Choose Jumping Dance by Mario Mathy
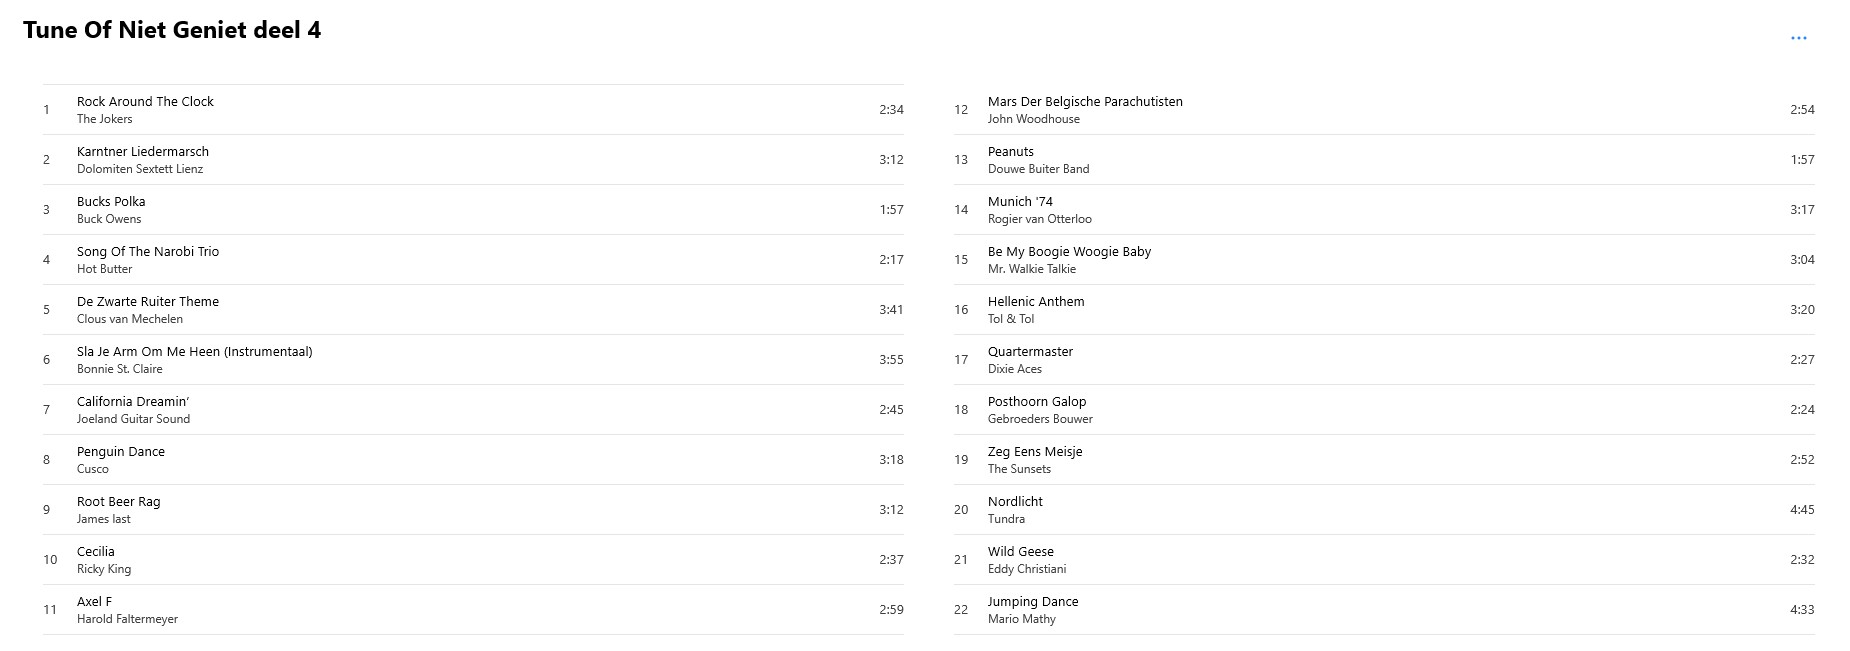This screenshot has height=651, width=1850. tap(1384, 610)
